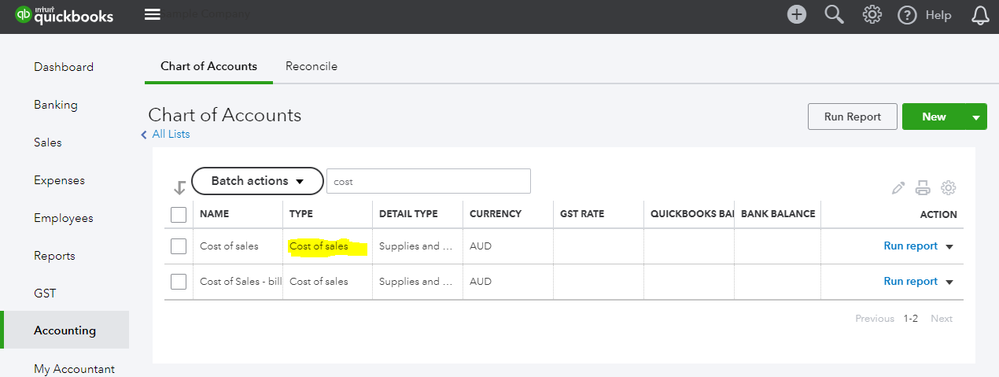Open My Accountant in the sidebar

click(75, 369)
